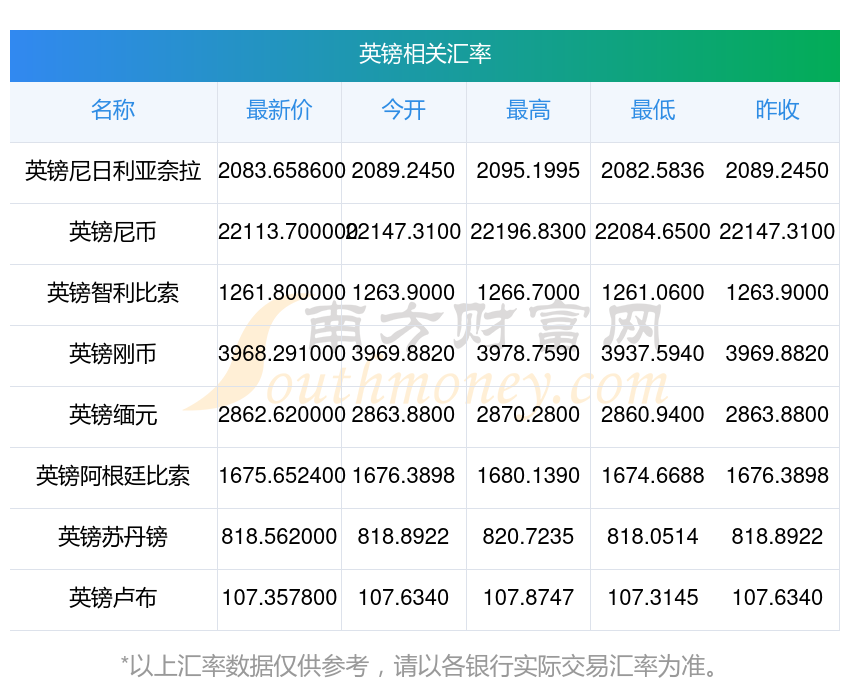This screenshot has height=698, width=850.
Task: Click the 英镑智利比索 row name
Action: tap(113, 293)
